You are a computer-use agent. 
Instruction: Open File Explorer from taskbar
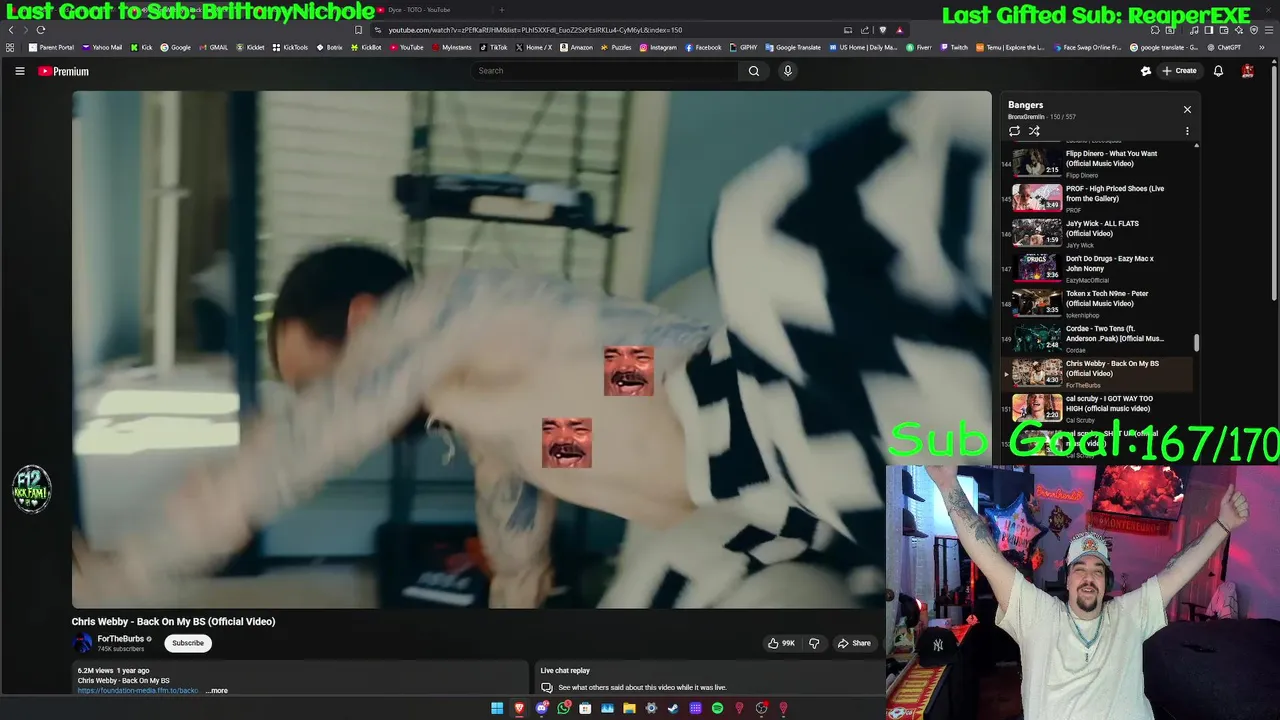pyautogui.click(x=629, y=708)
